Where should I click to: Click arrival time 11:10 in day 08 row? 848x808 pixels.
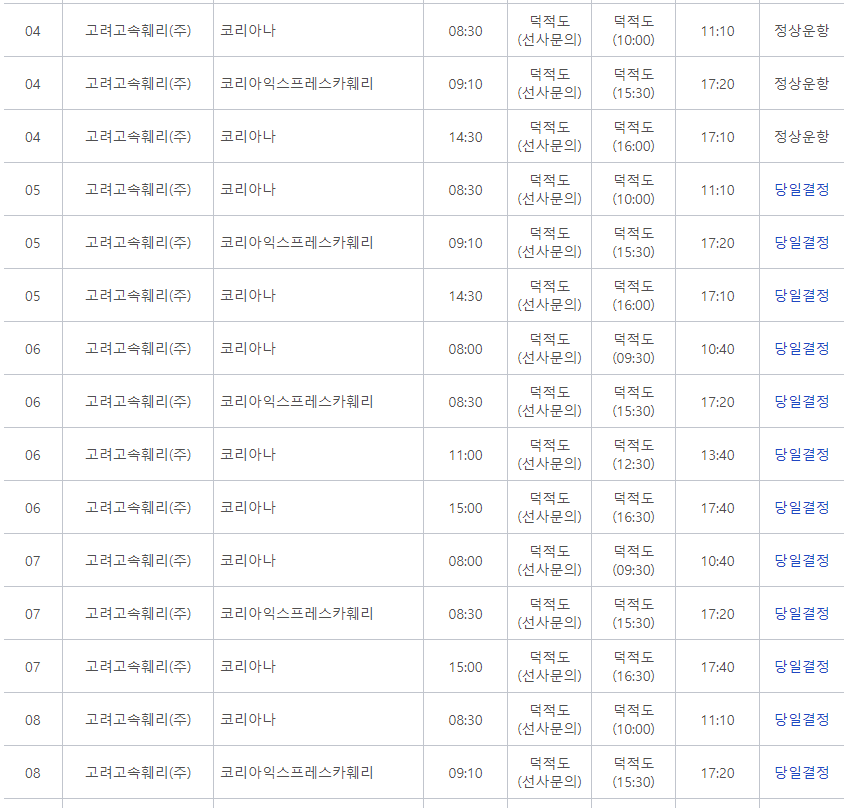tap(717, 720)
